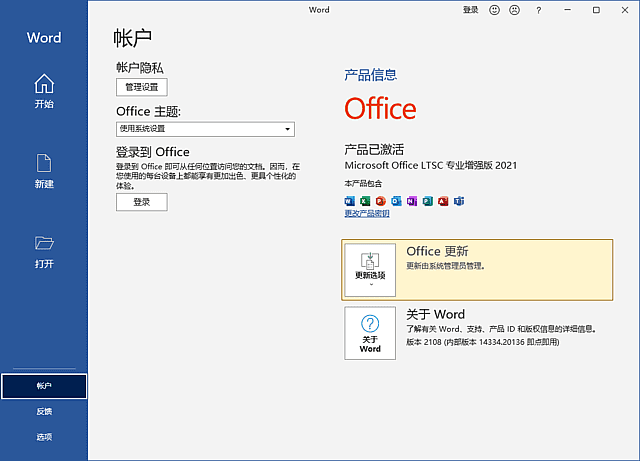
Task: Click the Manage Settings (管理设置) button
Action: point(141,87)
